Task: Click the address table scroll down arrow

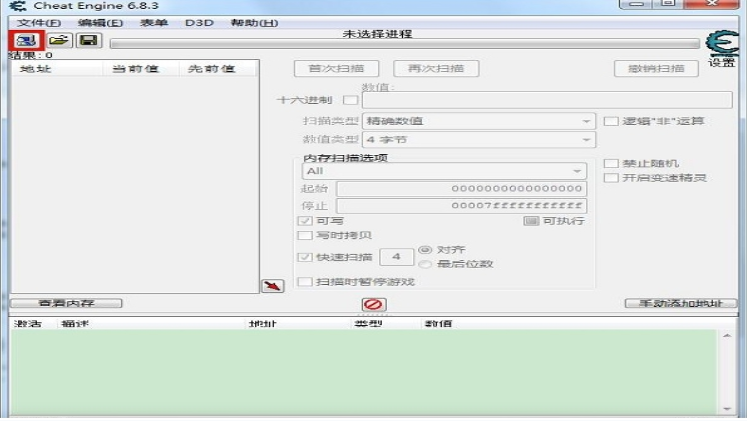Action: pos(727,409)
